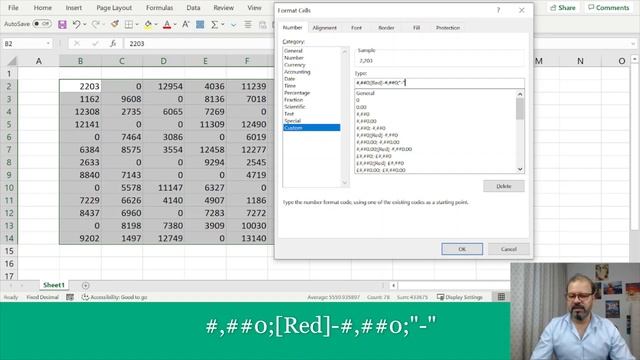Undo the last action

click(x=76, y=24)
